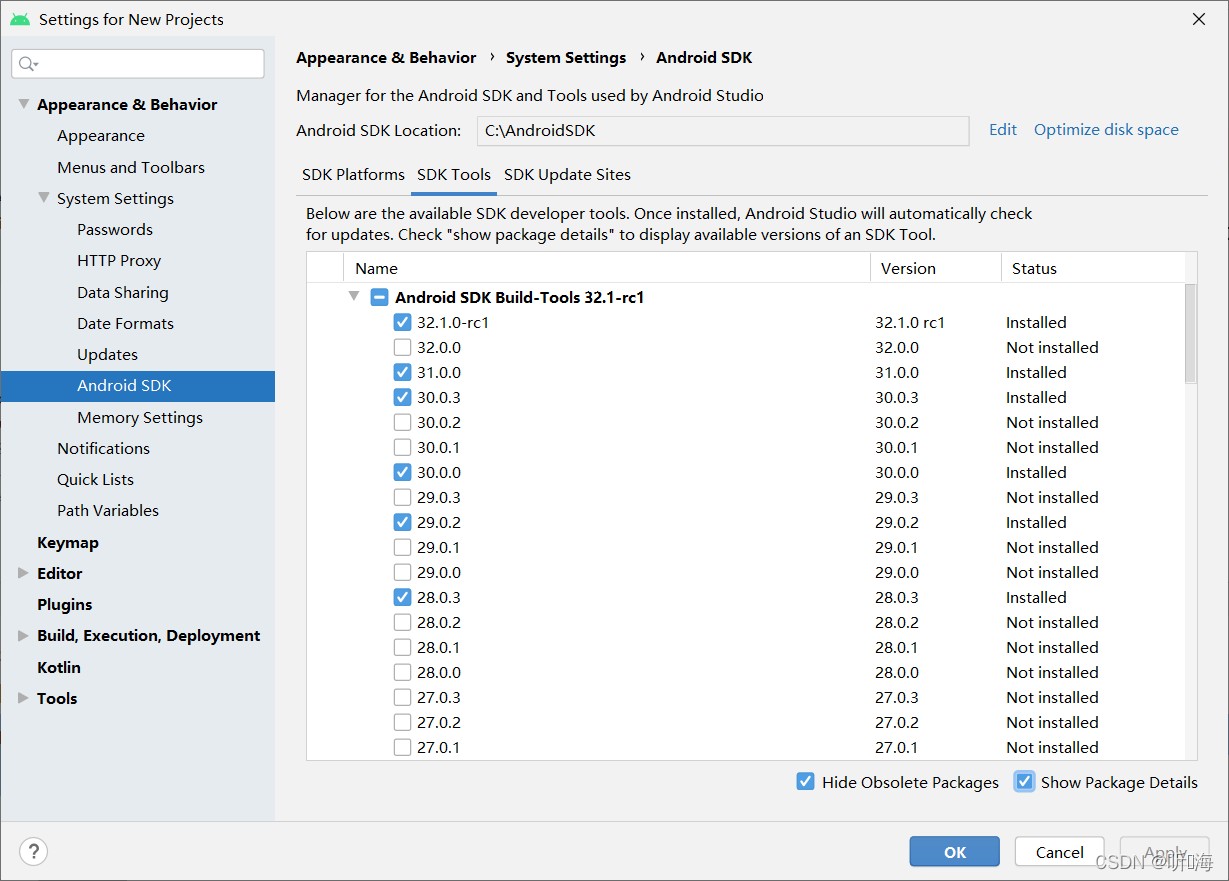Select Passwords in System Settings
This screenshot has height=881, width=1229.
tap(115, 229)
